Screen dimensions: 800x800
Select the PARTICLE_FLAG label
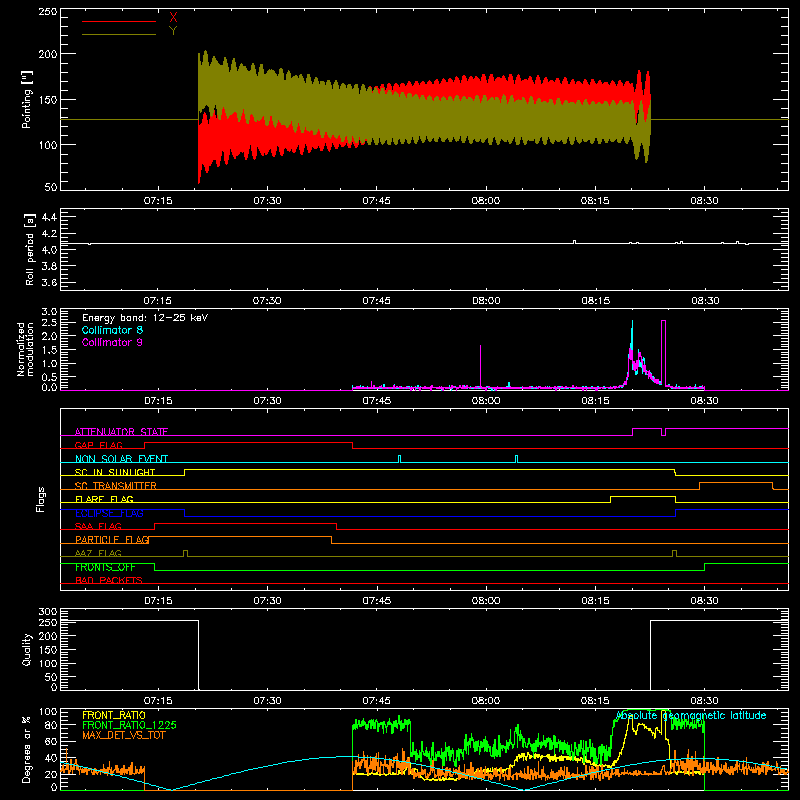tap(112, 539)
